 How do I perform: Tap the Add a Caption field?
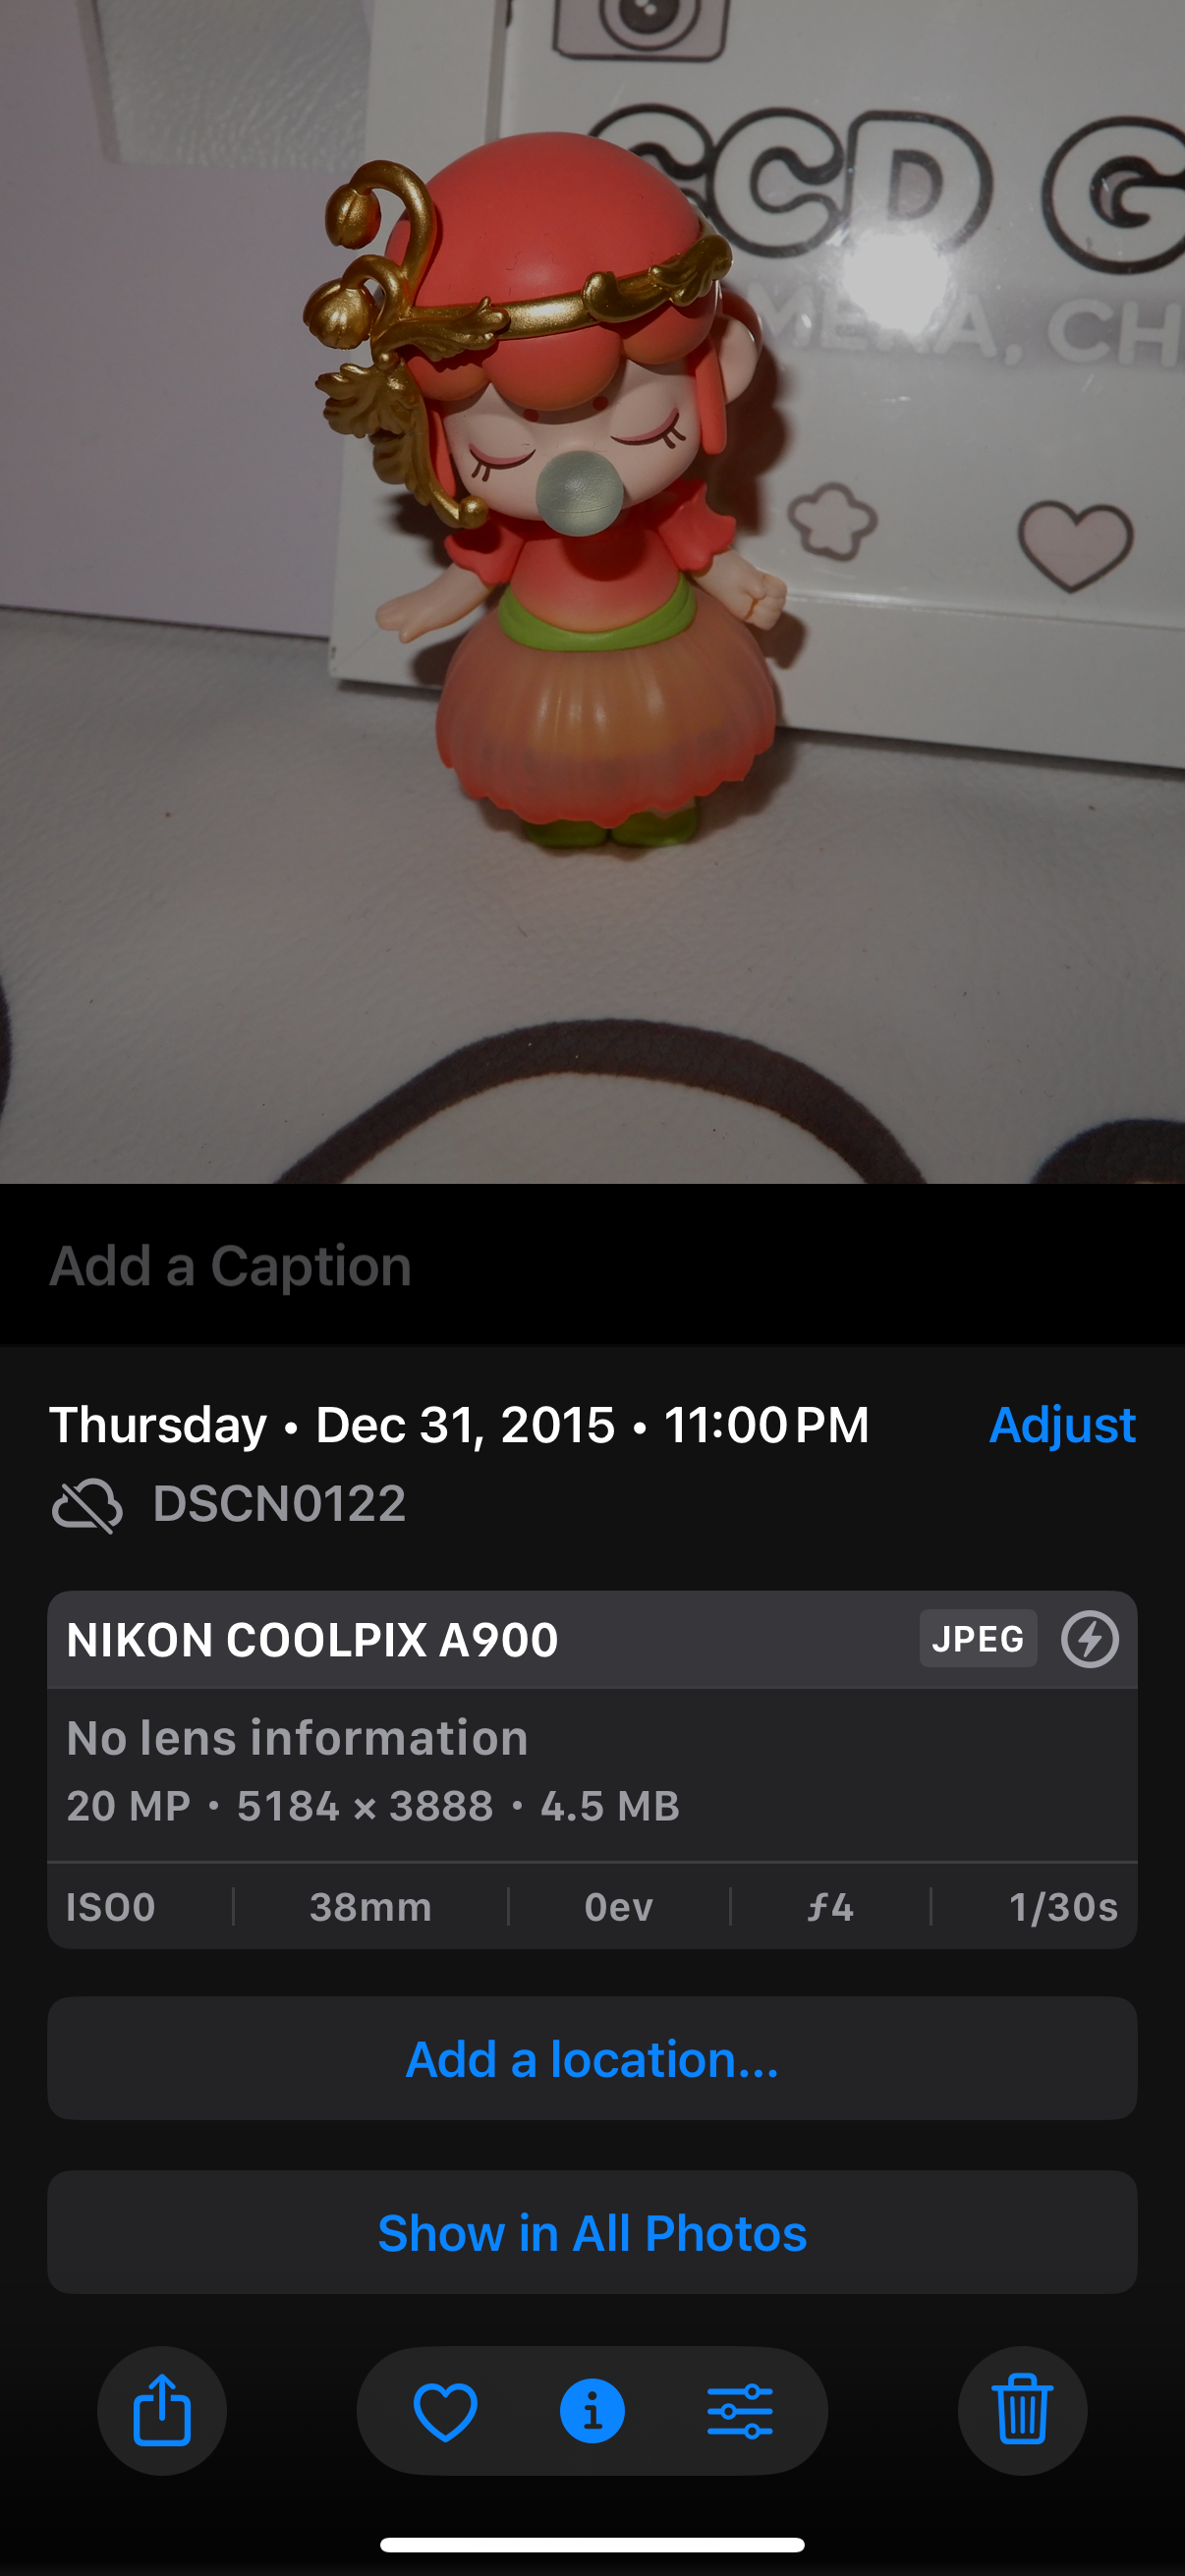(592, 1266)
